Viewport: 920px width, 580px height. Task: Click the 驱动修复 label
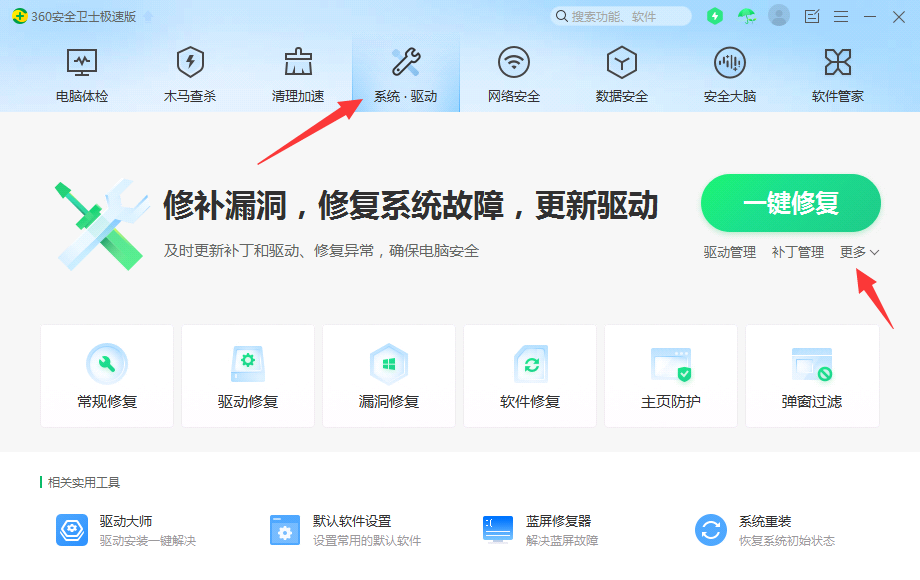248,402
